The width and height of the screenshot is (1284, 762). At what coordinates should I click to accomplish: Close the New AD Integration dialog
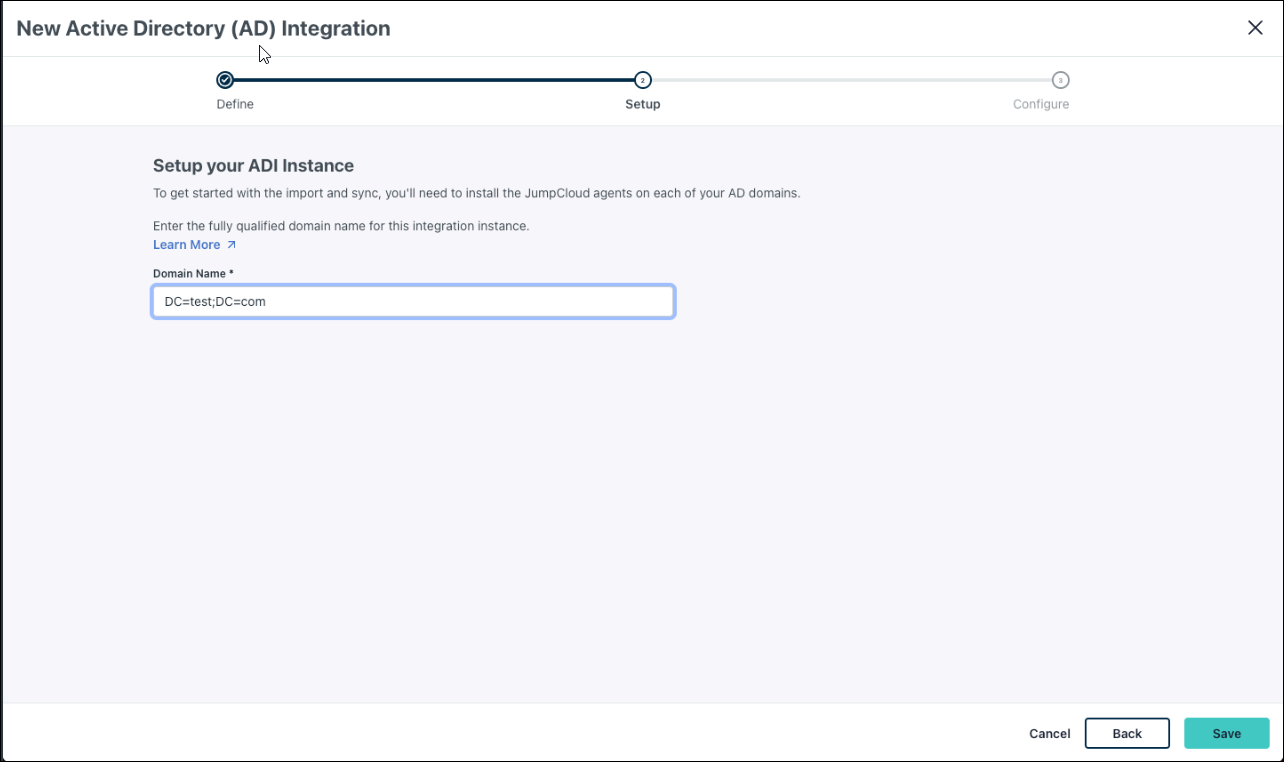(x=1255, y=28)
